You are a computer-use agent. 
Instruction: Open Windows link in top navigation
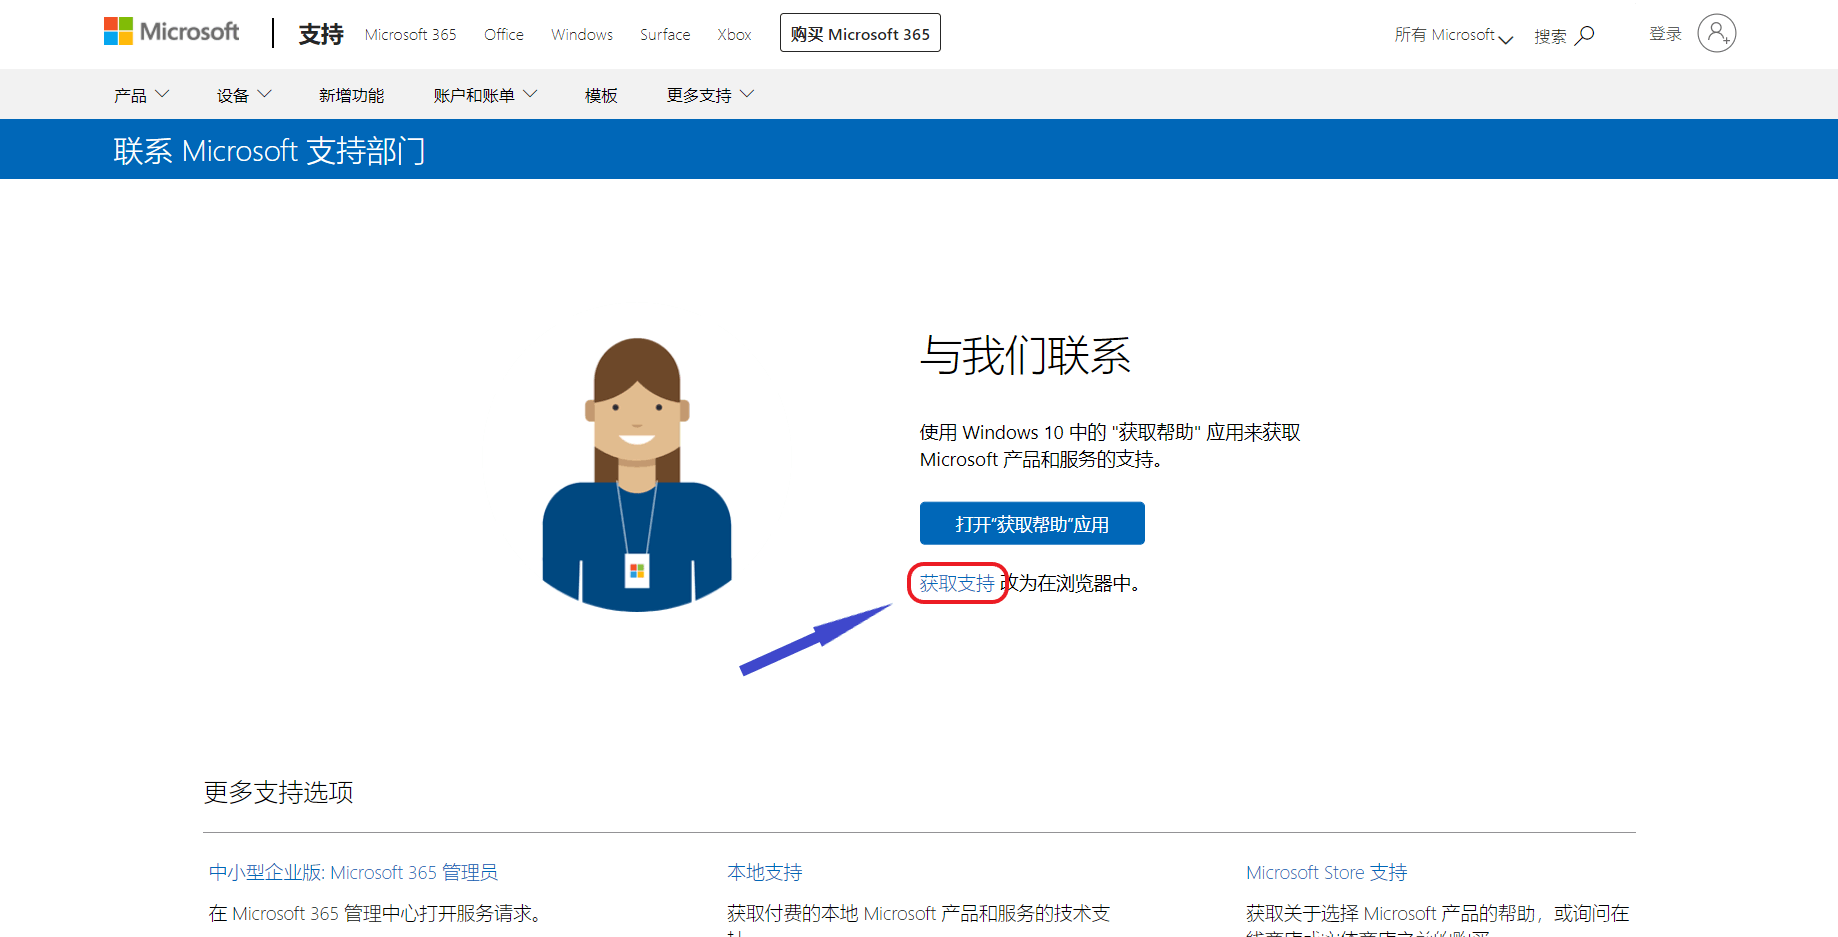(581, 35)
